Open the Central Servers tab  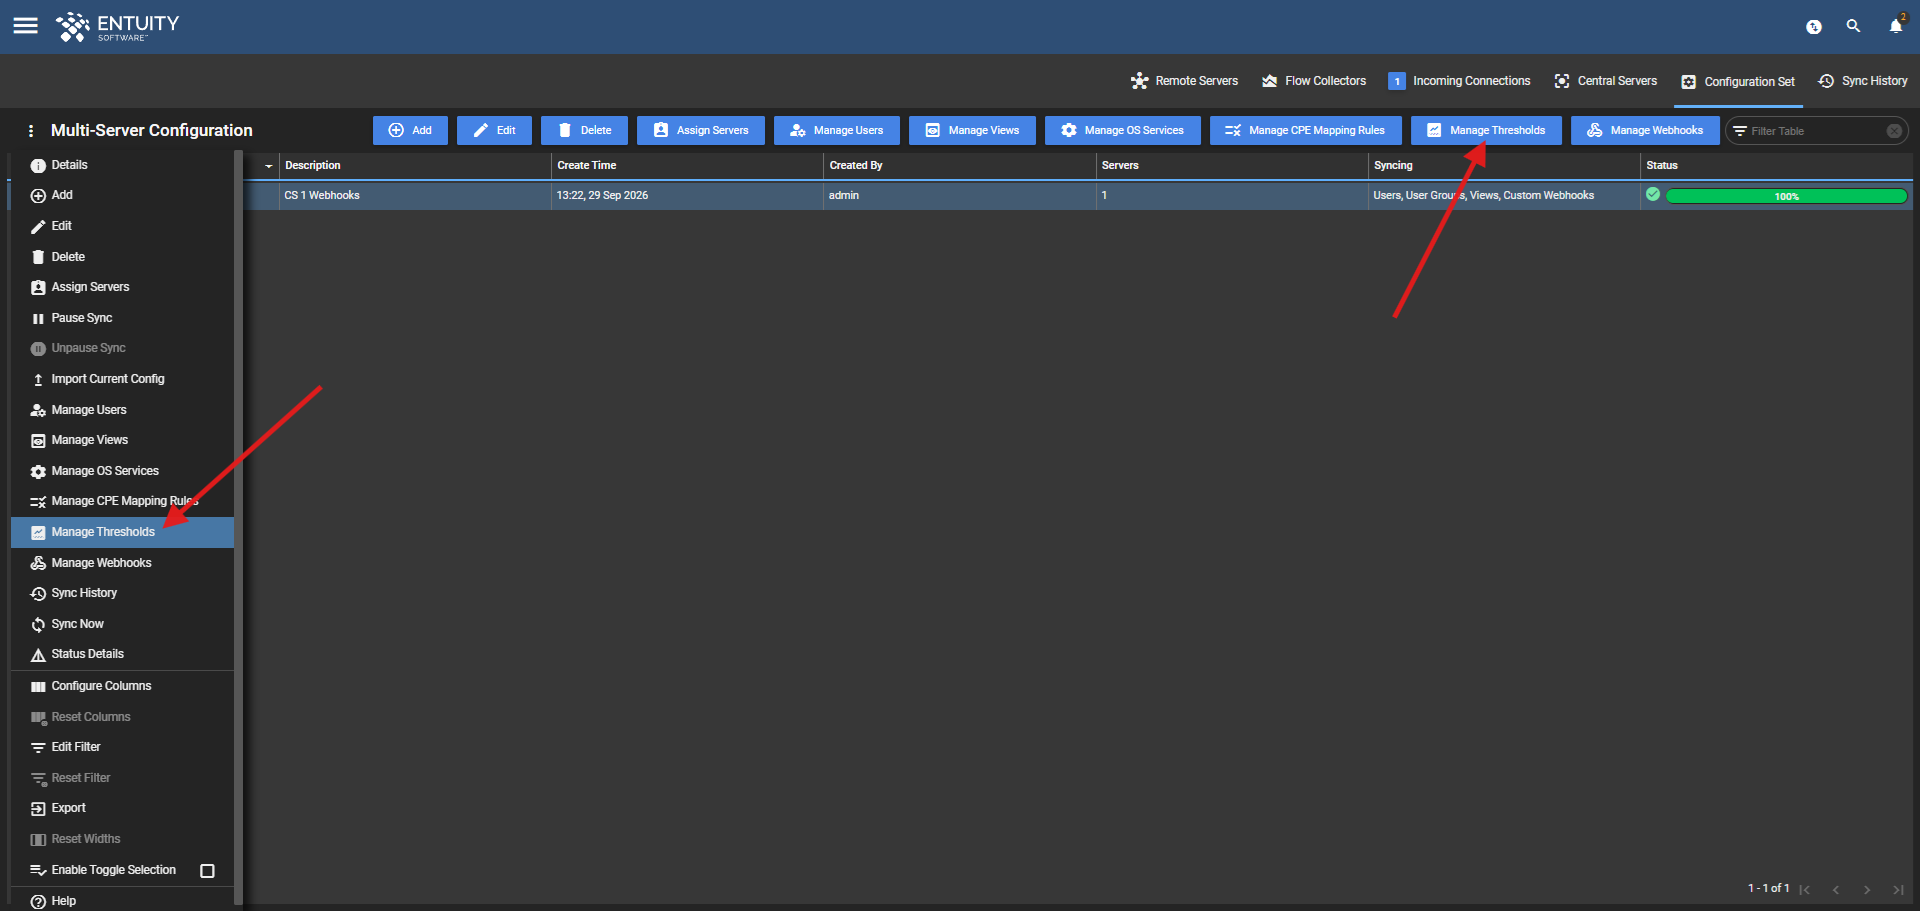tap(1605, 81)
